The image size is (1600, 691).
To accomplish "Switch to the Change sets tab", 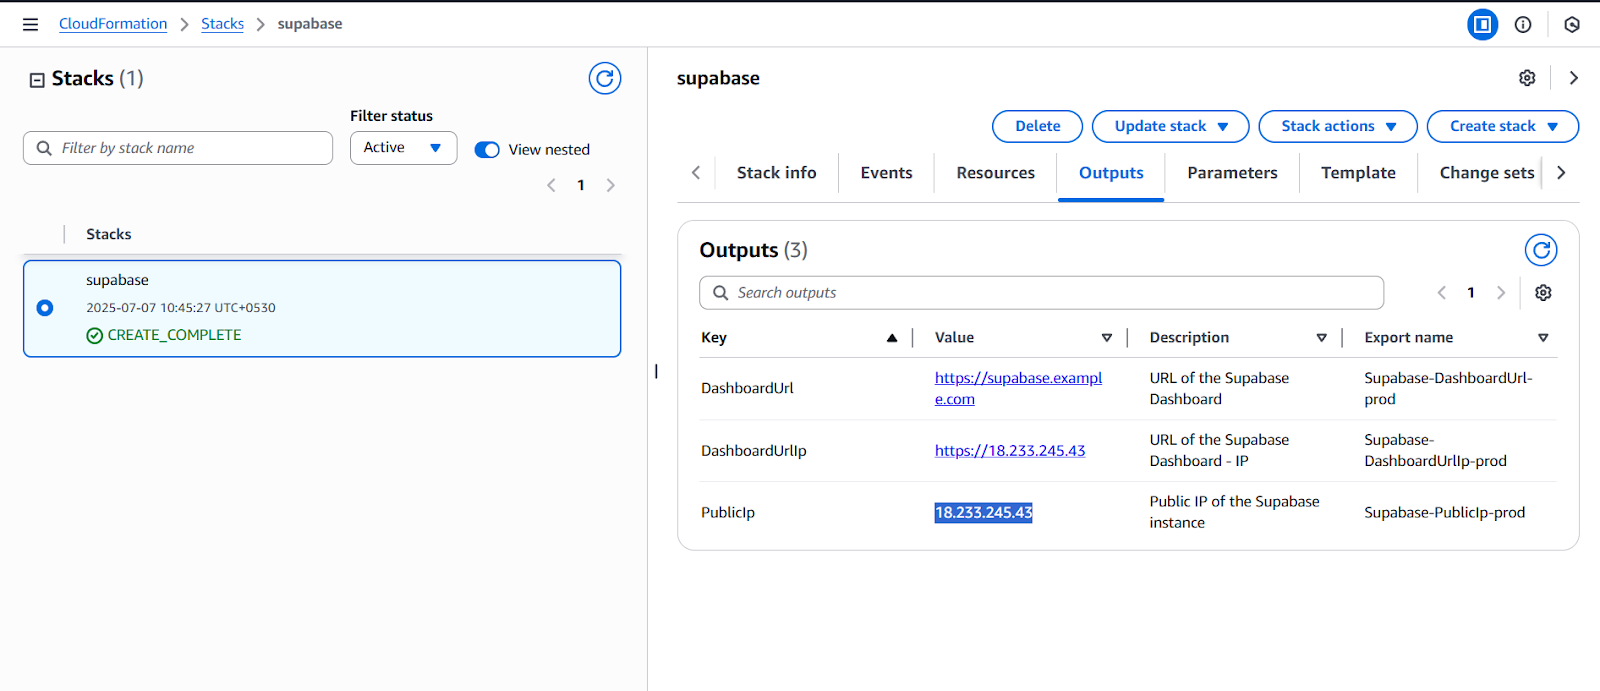I will click(1487, 173).
